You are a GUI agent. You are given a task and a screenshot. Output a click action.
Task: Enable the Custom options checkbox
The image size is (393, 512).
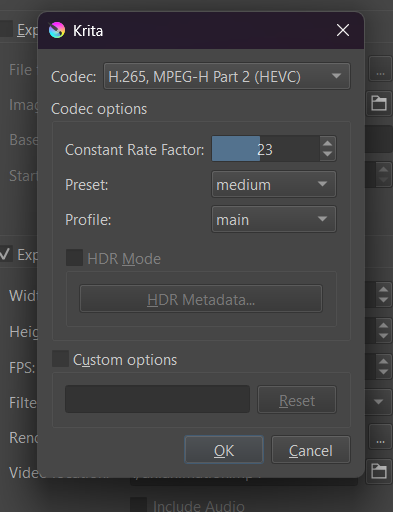tap(60, 359)
